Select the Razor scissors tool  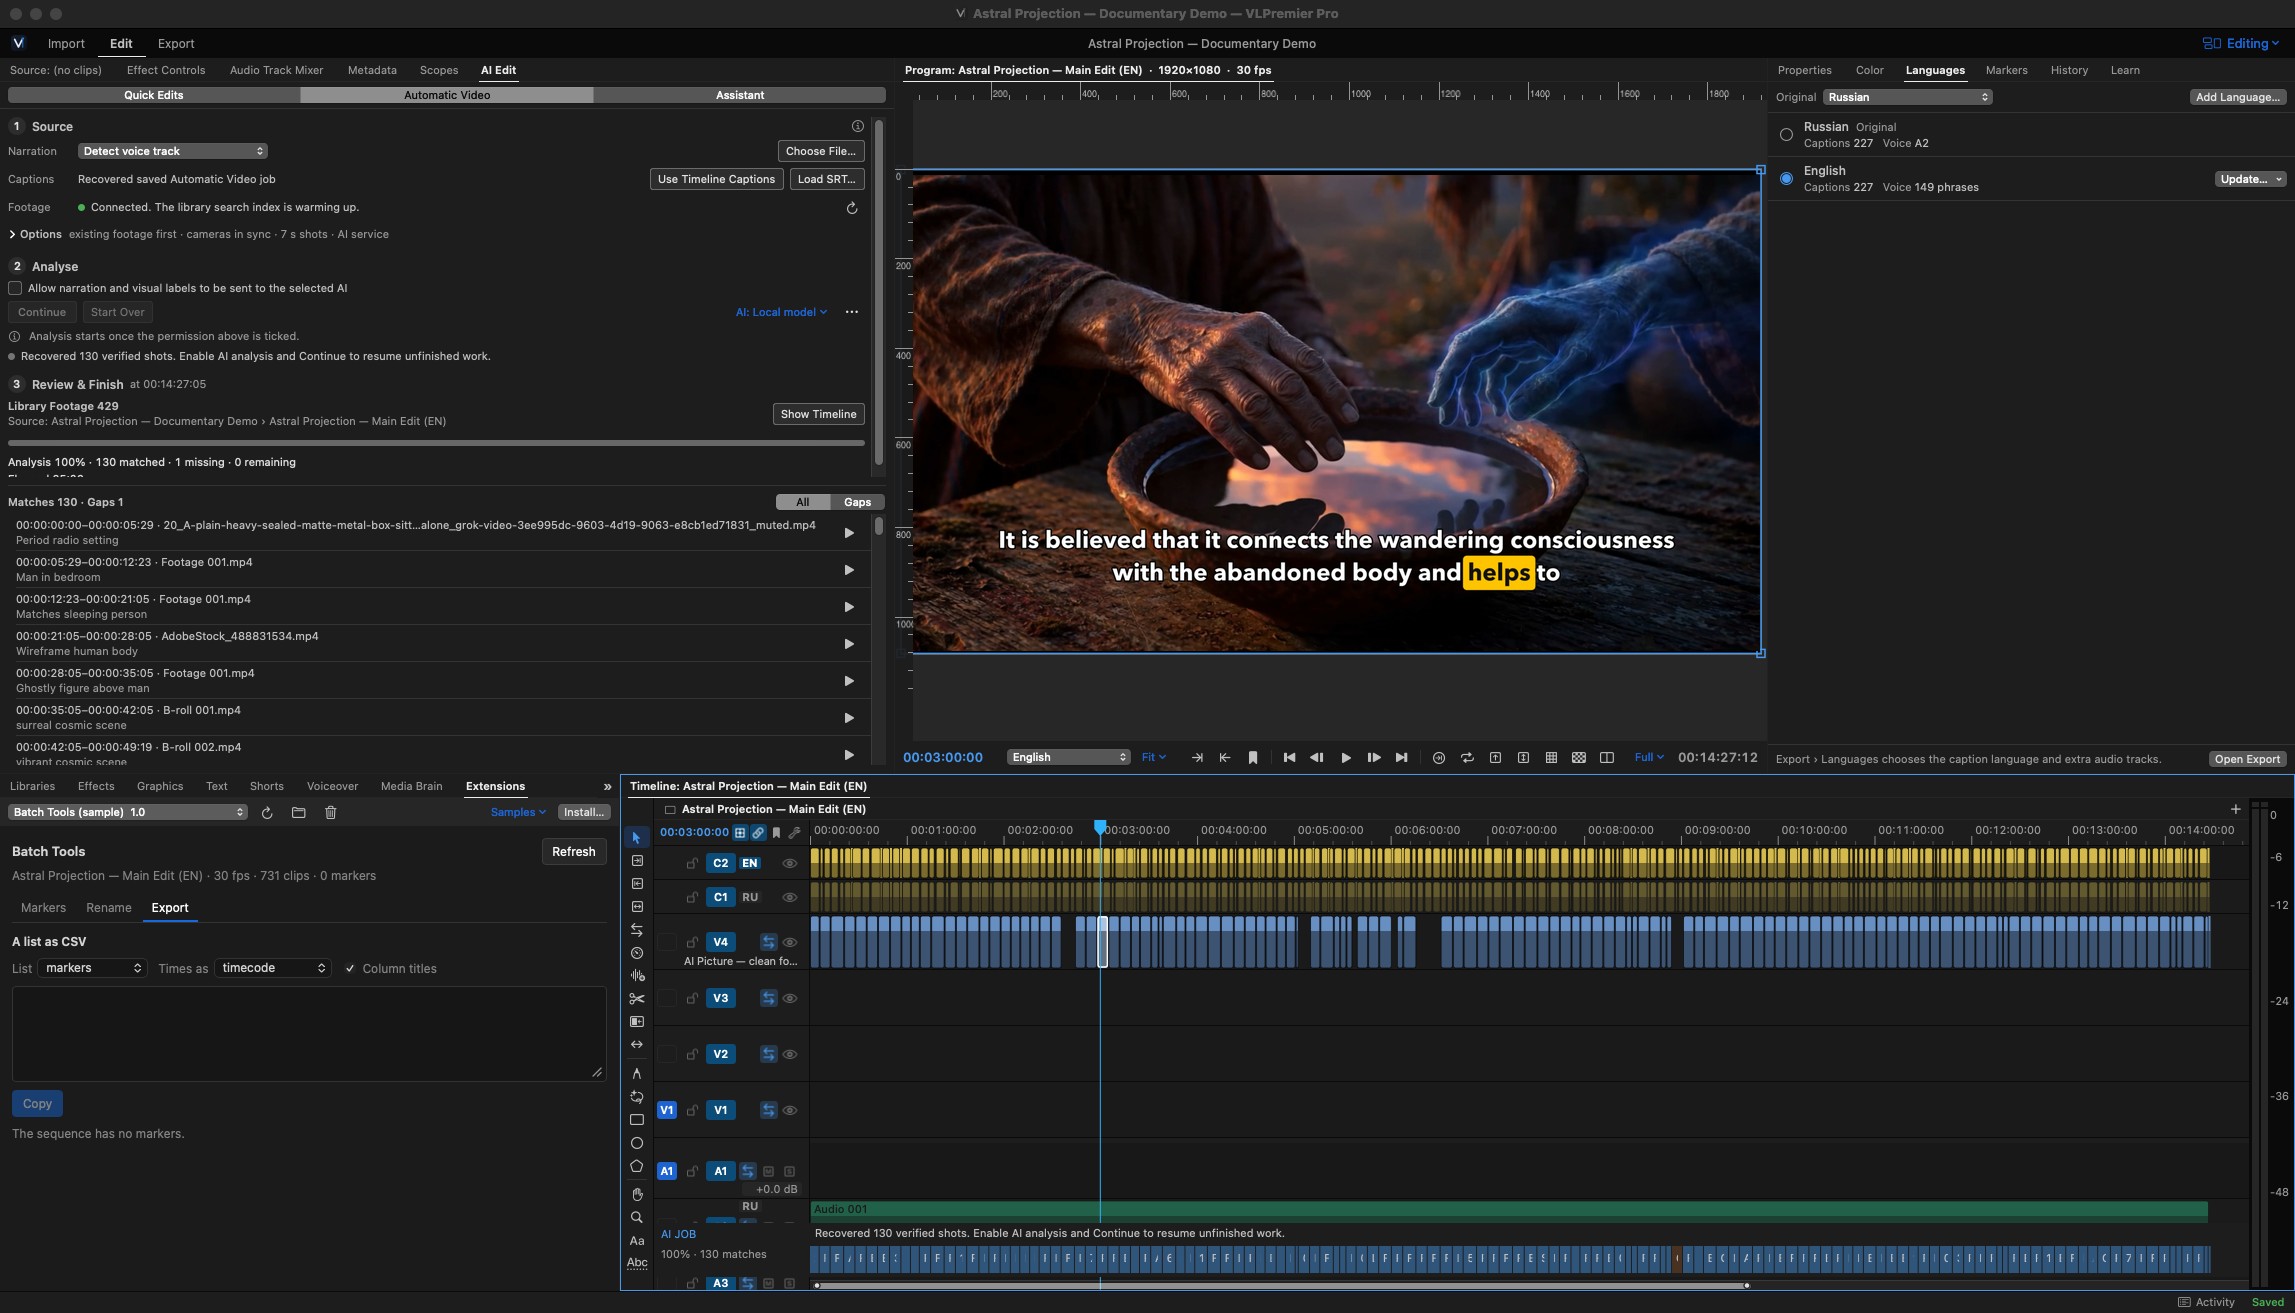click(x=636, y=999)
